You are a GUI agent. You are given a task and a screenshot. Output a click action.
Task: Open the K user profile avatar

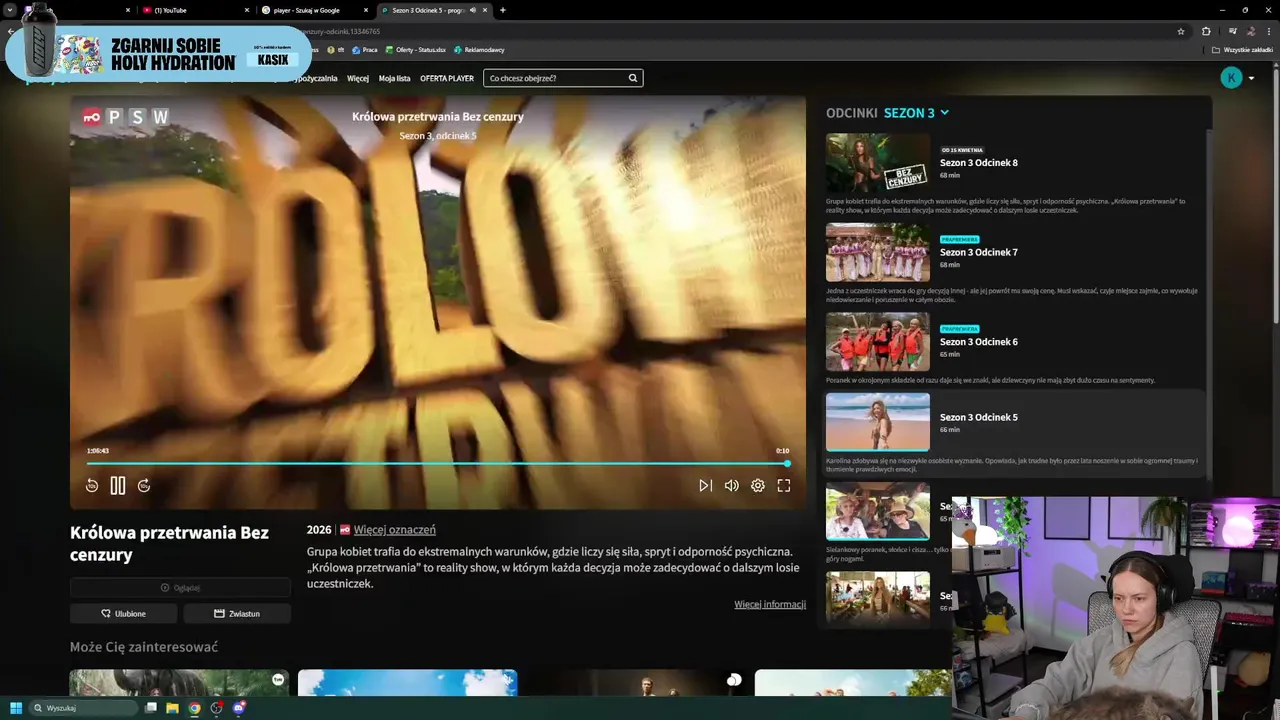pyautogui.click(x=1231, y=77)
